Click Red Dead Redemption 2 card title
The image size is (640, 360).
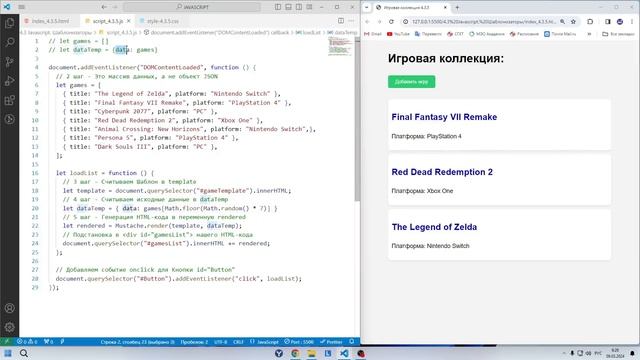click(442, 172)
